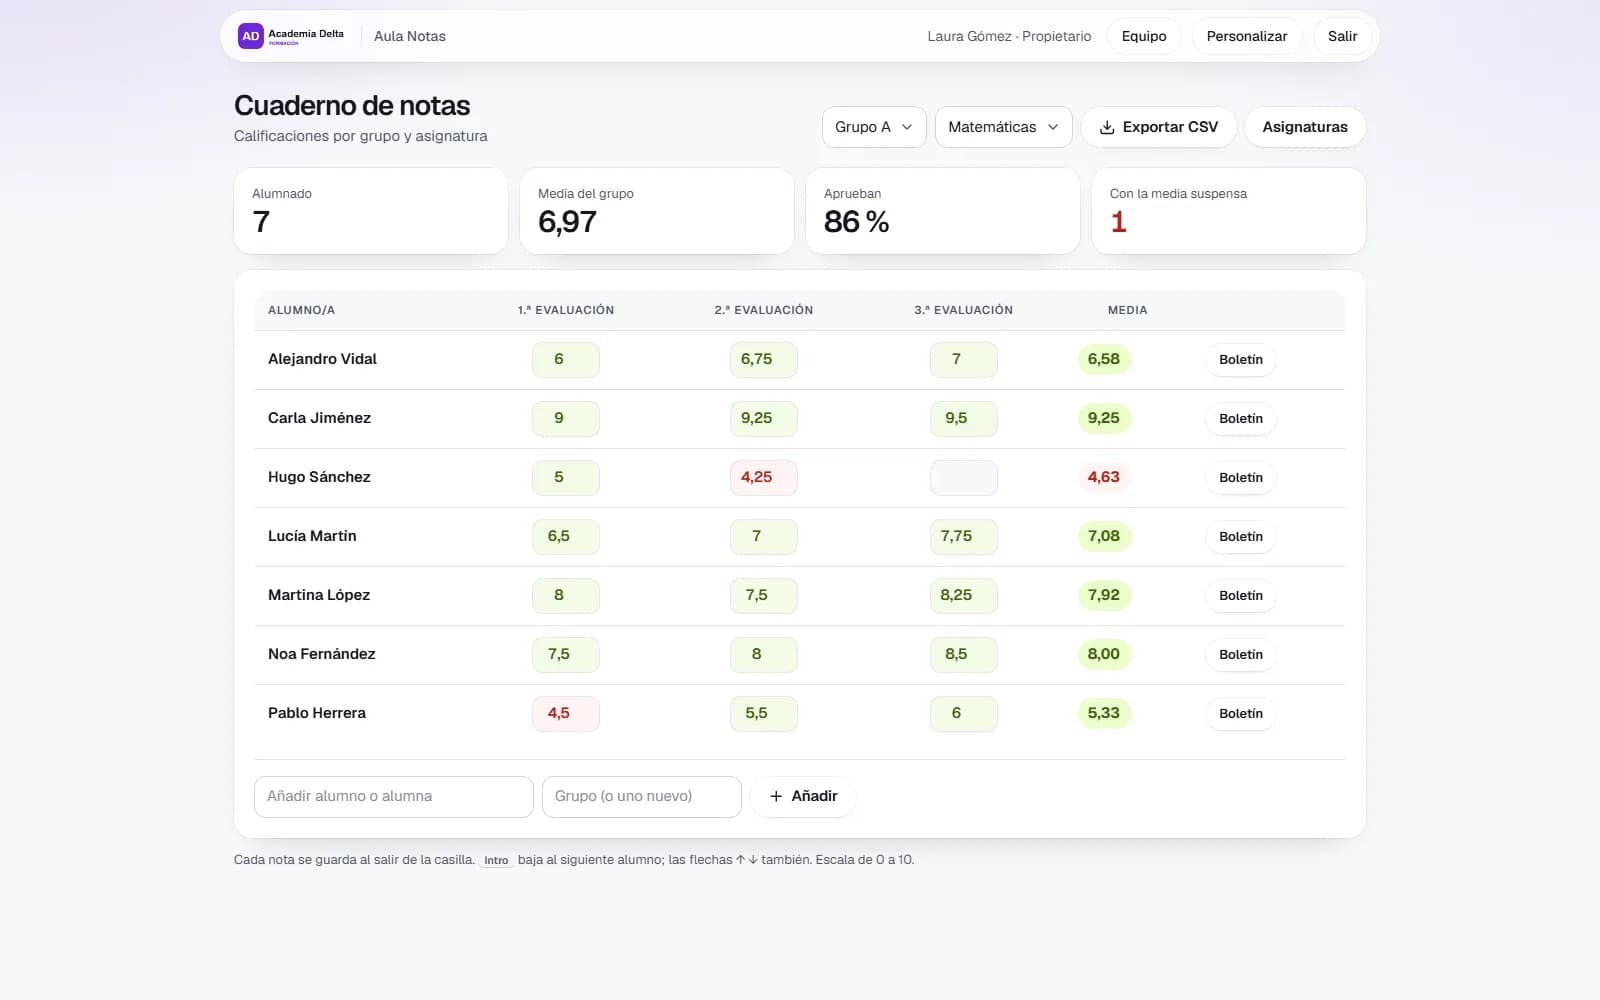The width and height of the screenshot is (1600, 1000).
Task: Open Boletín for Pablo Herrera
Action: (x=1240, y=714)
